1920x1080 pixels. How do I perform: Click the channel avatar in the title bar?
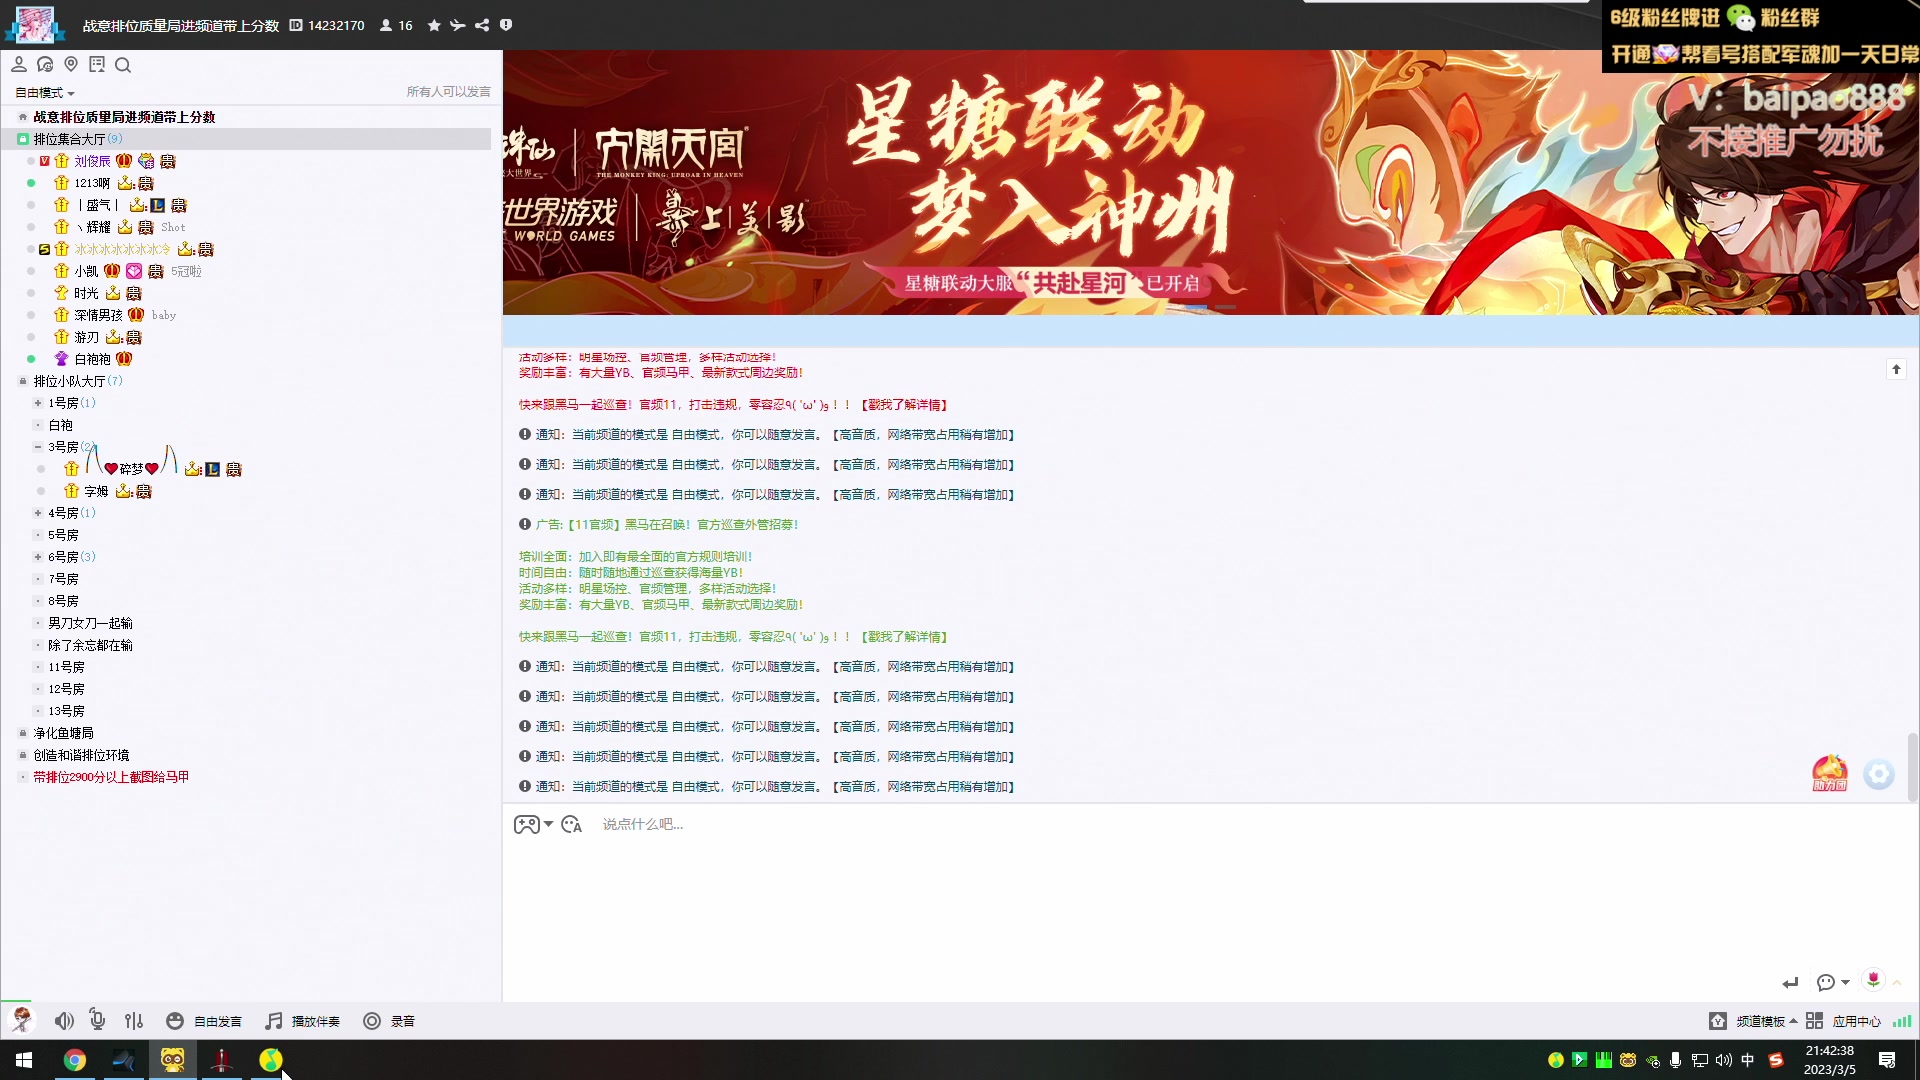35,24
